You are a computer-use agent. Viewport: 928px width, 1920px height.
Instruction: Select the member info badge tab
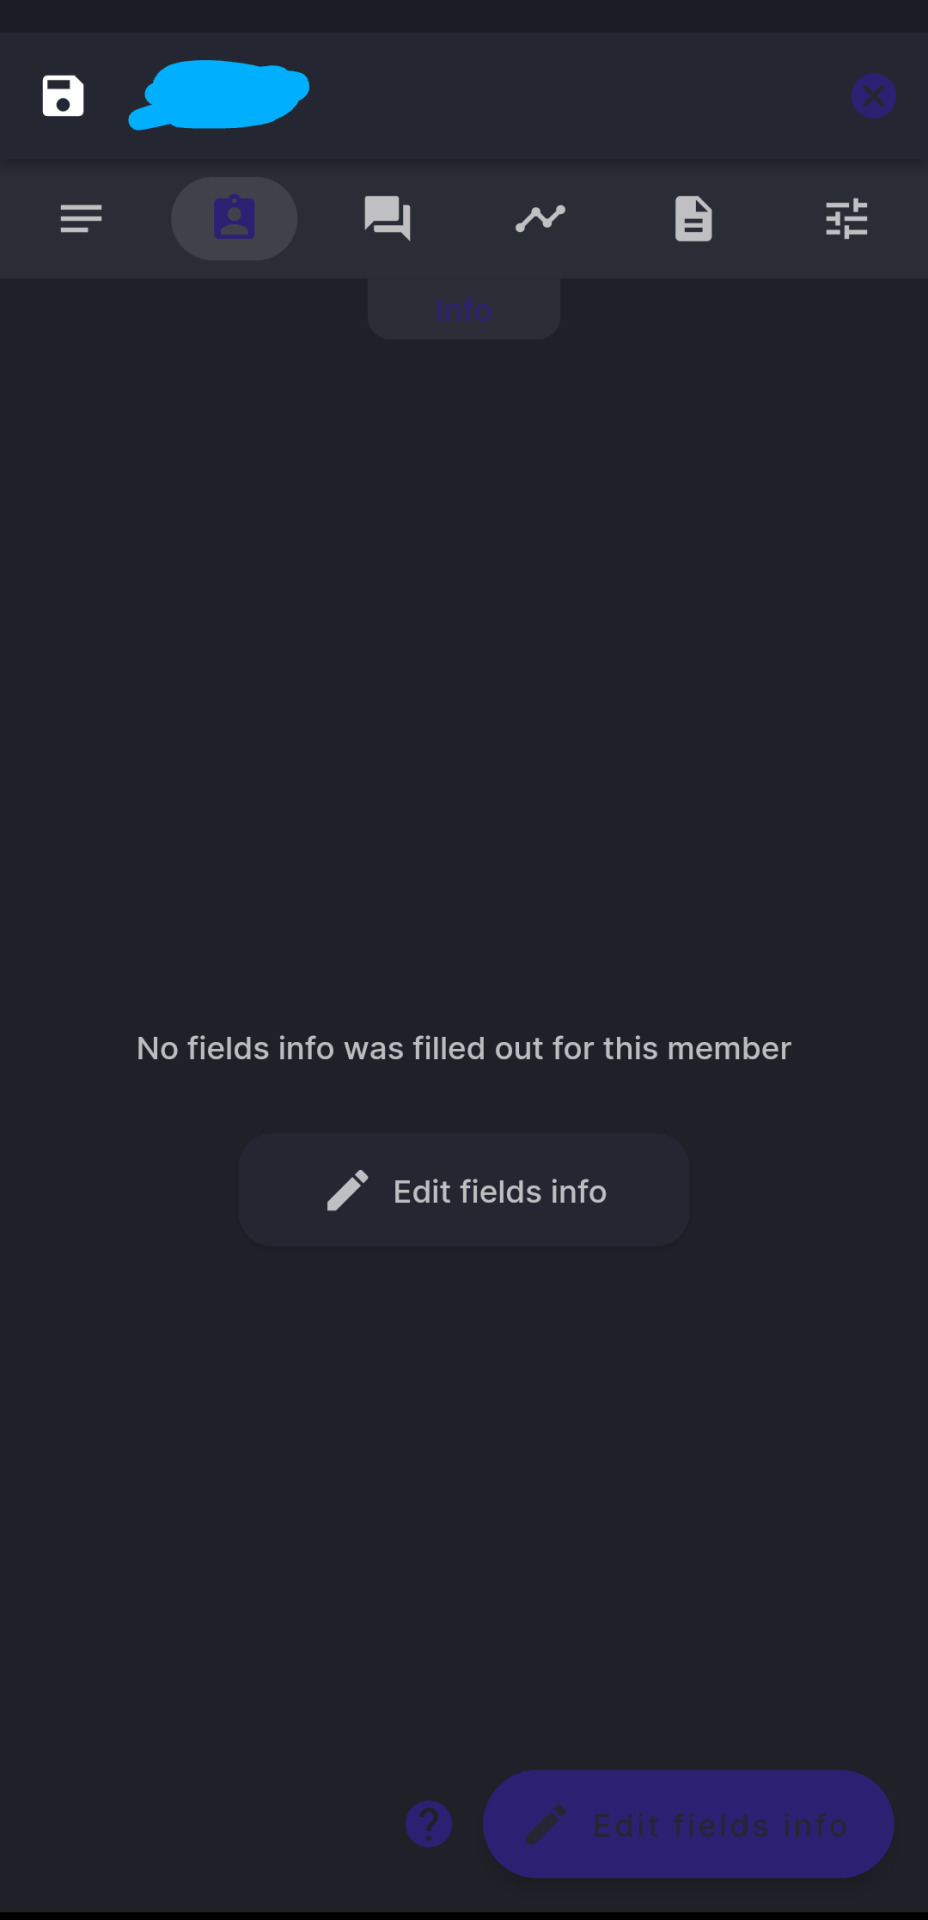tap(234, 218)
